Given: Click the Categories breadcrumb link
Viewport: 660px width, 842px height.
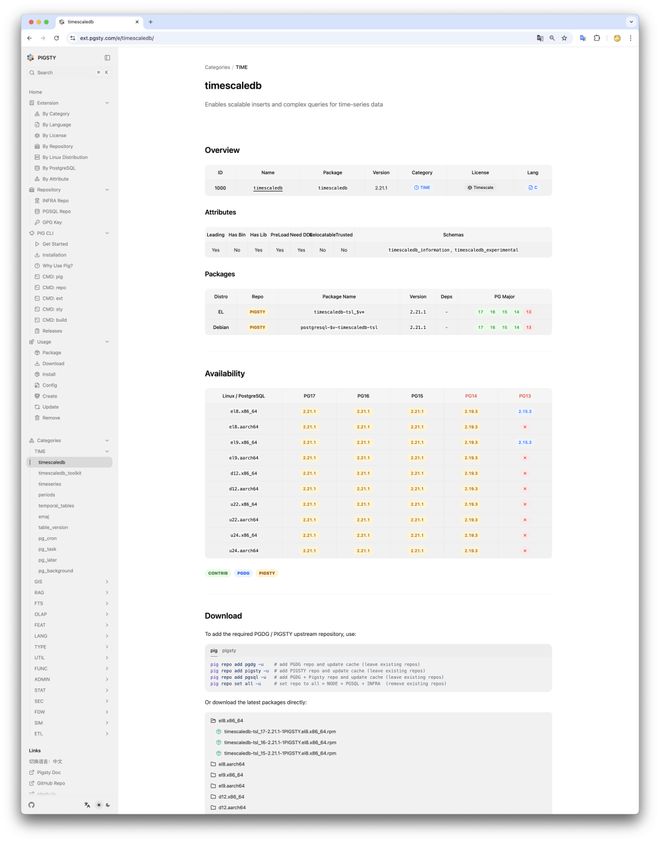Looking at the screenshot, I should click(217, 67).
